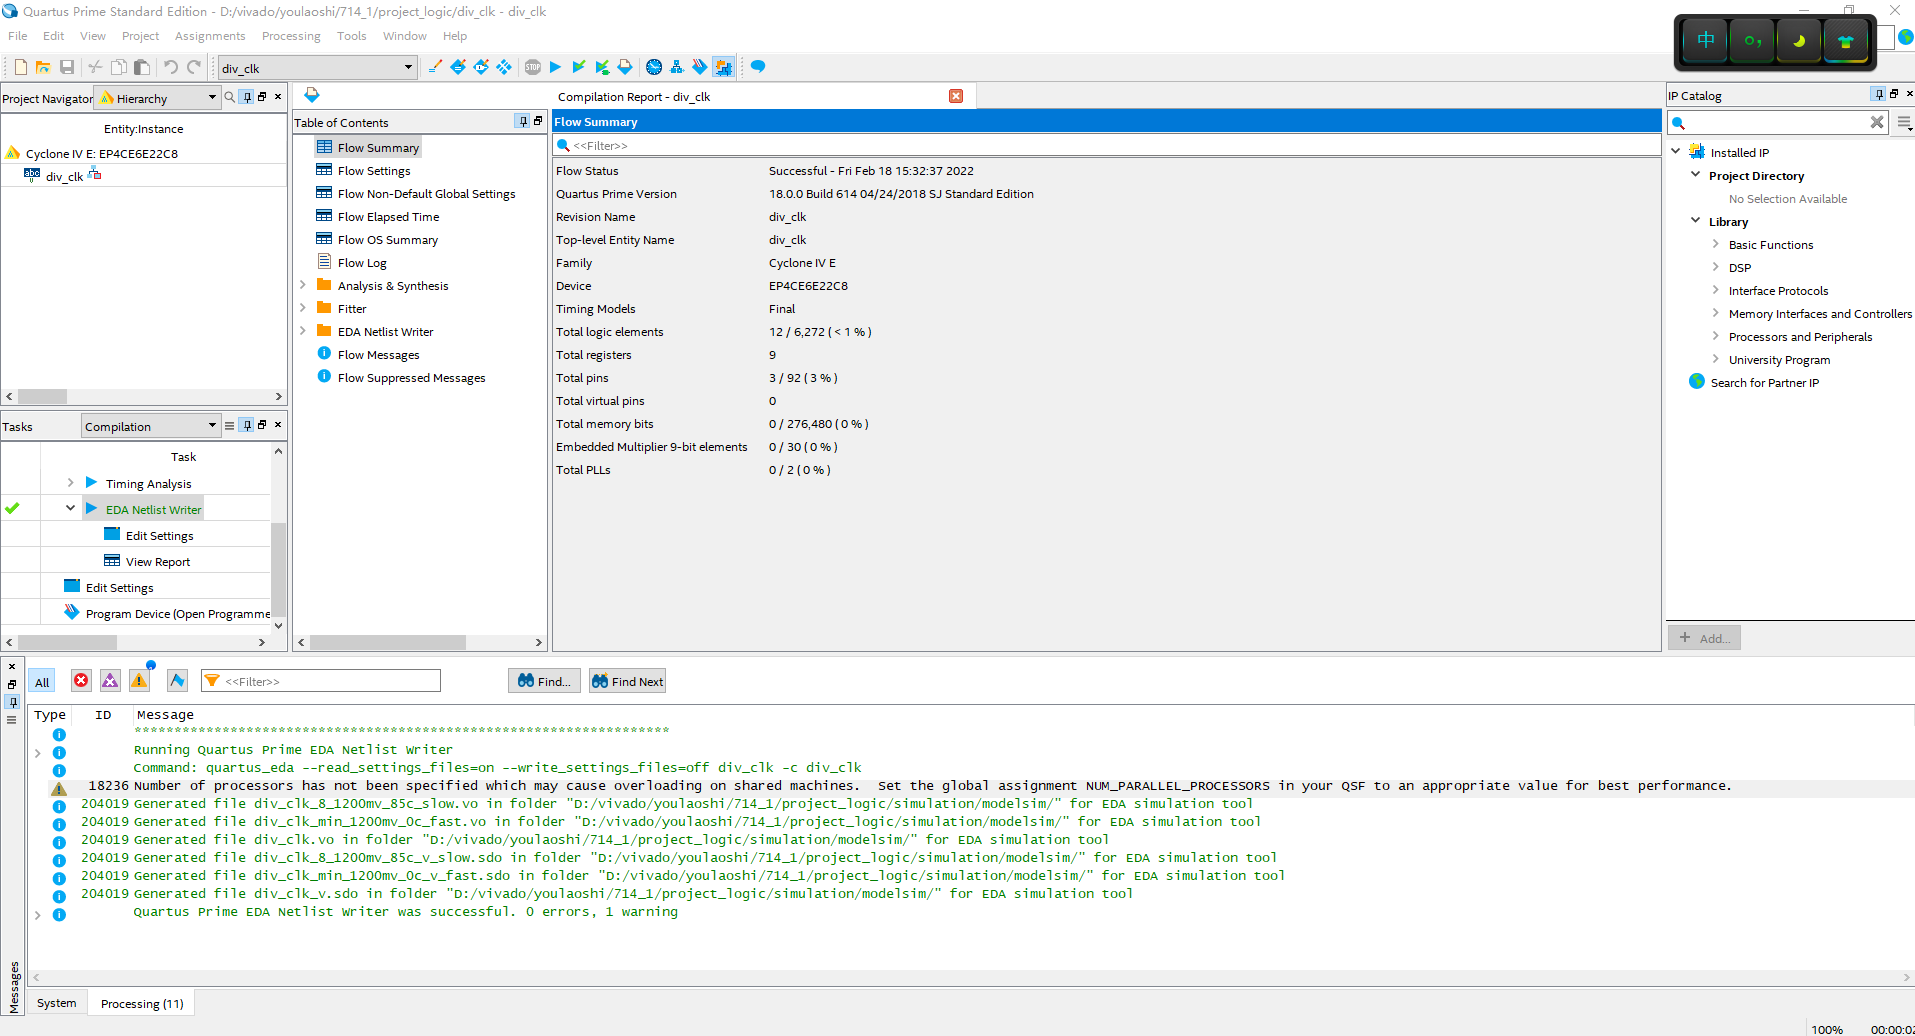Click the Find... button
Viewport: 1915px width, 1036px height.
[x=544, y=681]
